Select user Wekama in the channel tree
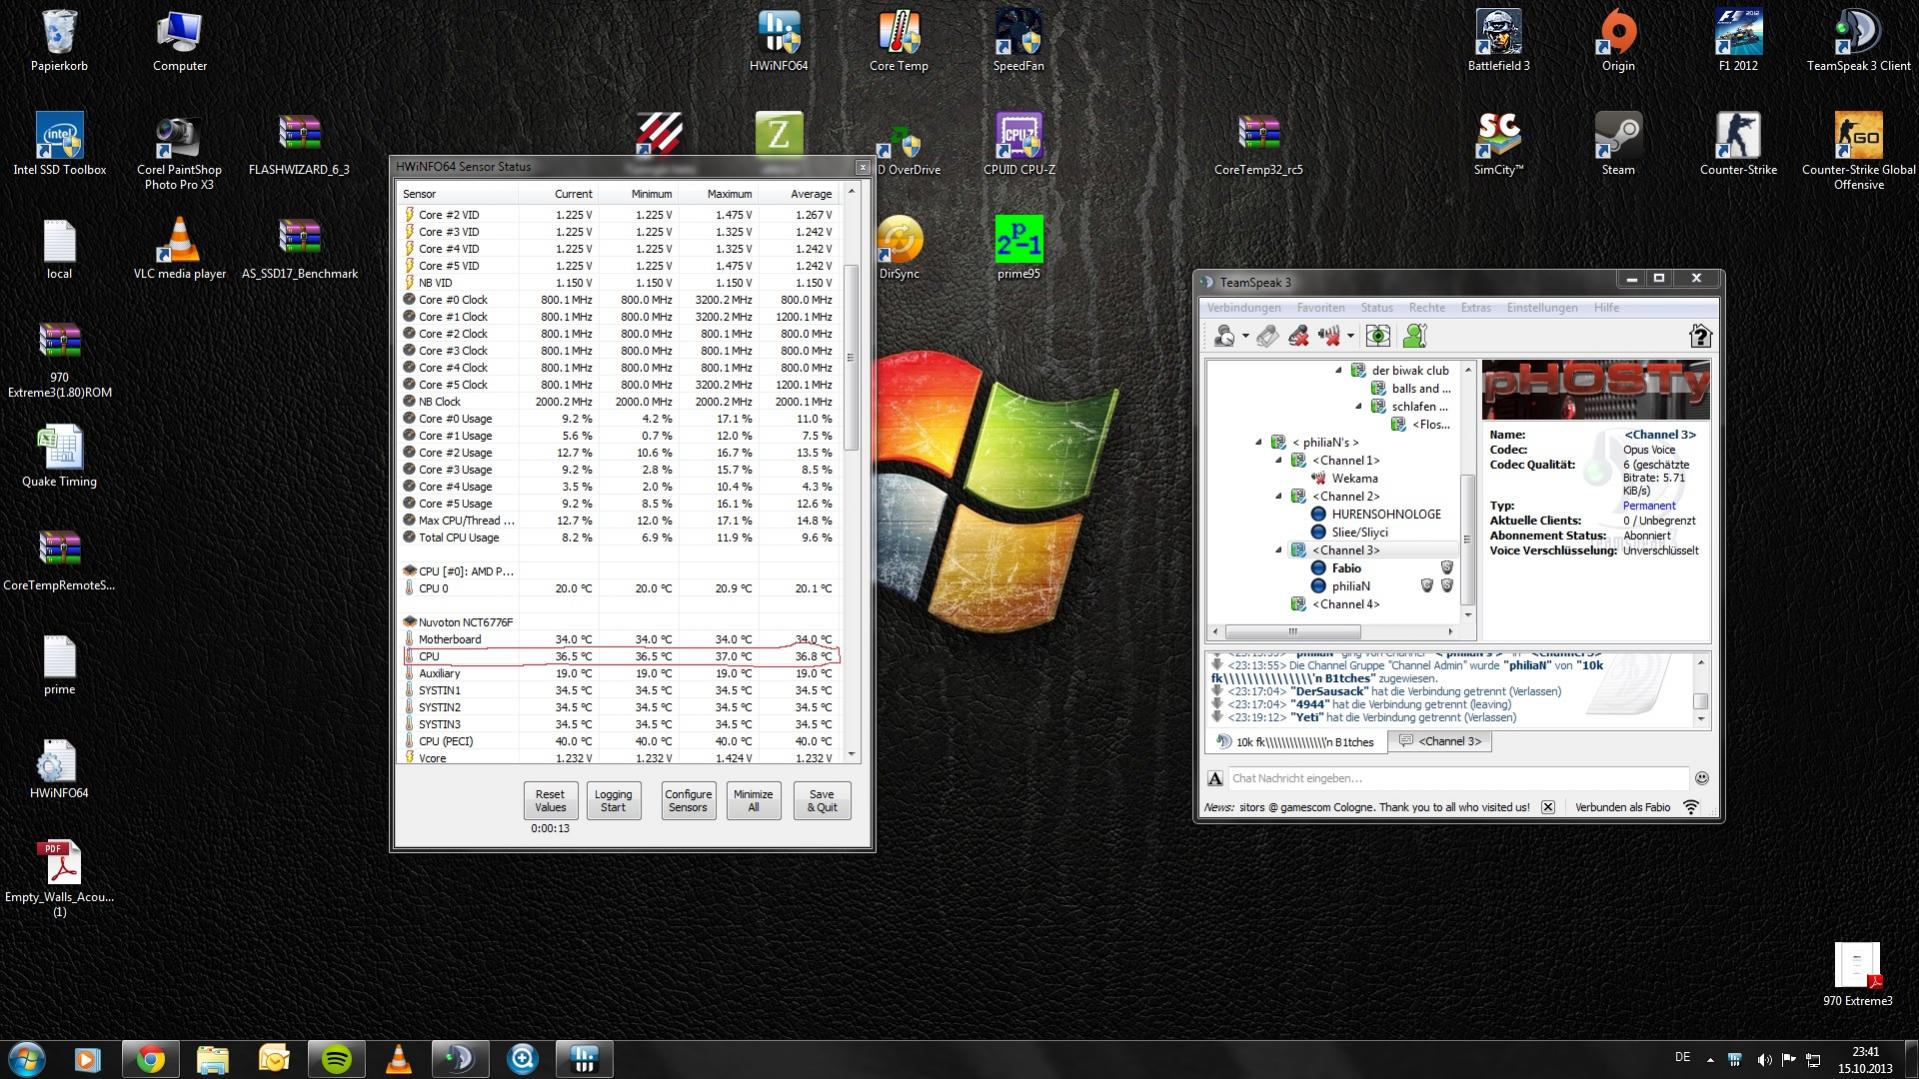This screenshot has height=1079, width=1919. 1354,479
